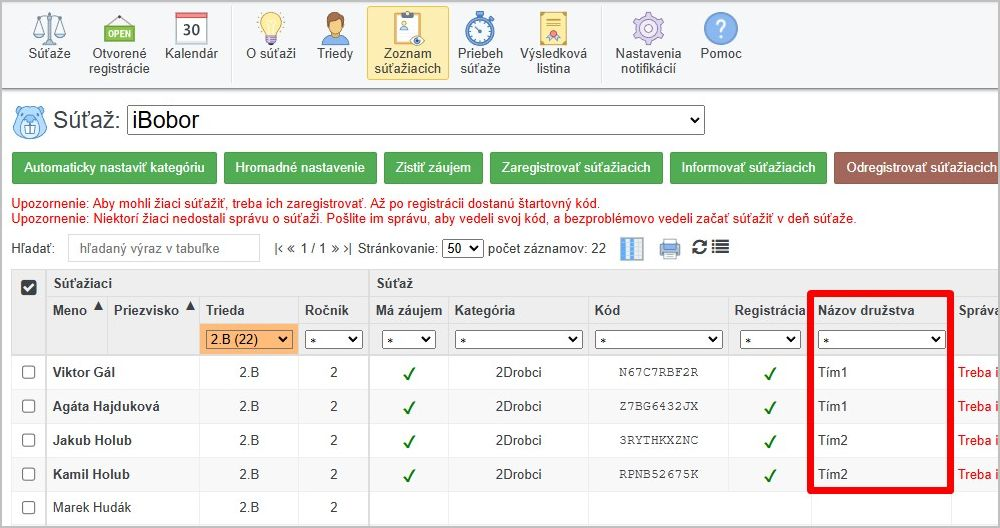Check the box for Jakub Holub
Image resolution: width=1000 pixels, height=528 pixels.
pyautogui.click(x=29, y=441)
